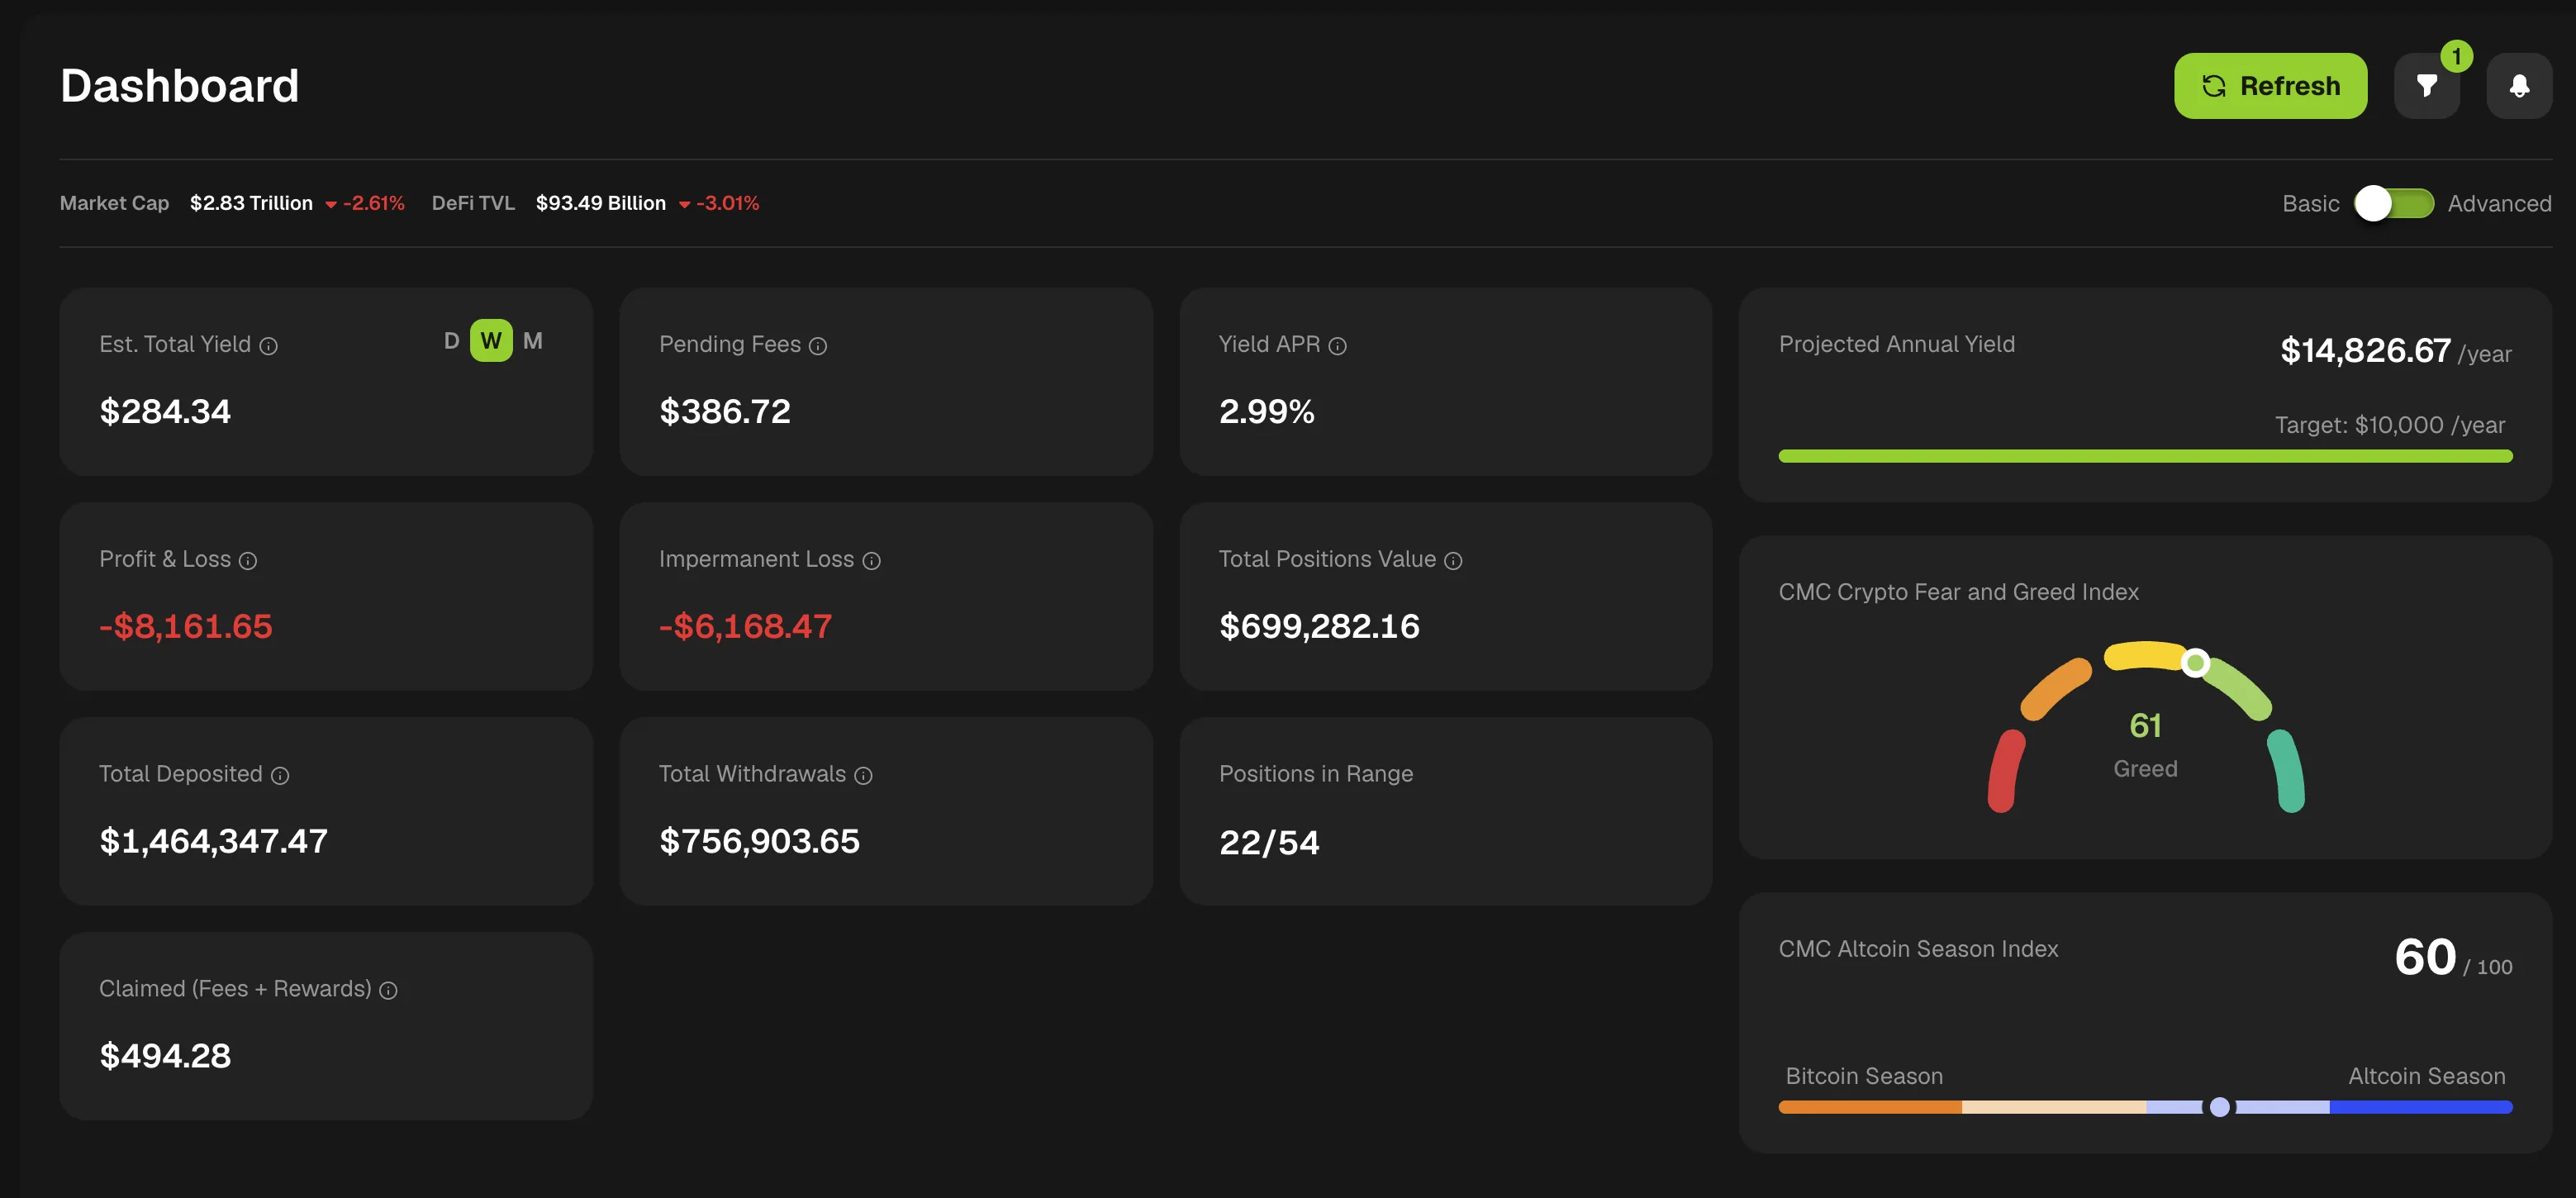The image size is (2576, 1198).
Task: Click the Market Cap down arrow indicator
Action: 331,205
